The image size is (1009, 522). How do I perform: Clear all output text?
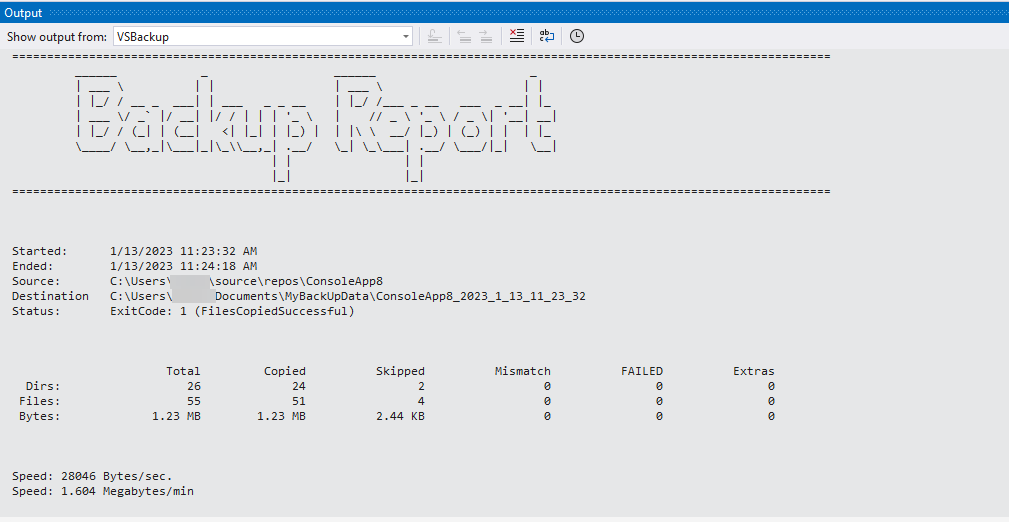tap(516, 36)
